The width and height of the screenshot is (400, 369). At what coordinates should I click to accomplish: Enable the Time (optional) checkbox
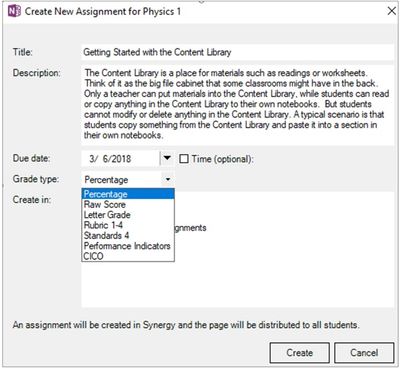pyautogui.click(x=184, y=159)
